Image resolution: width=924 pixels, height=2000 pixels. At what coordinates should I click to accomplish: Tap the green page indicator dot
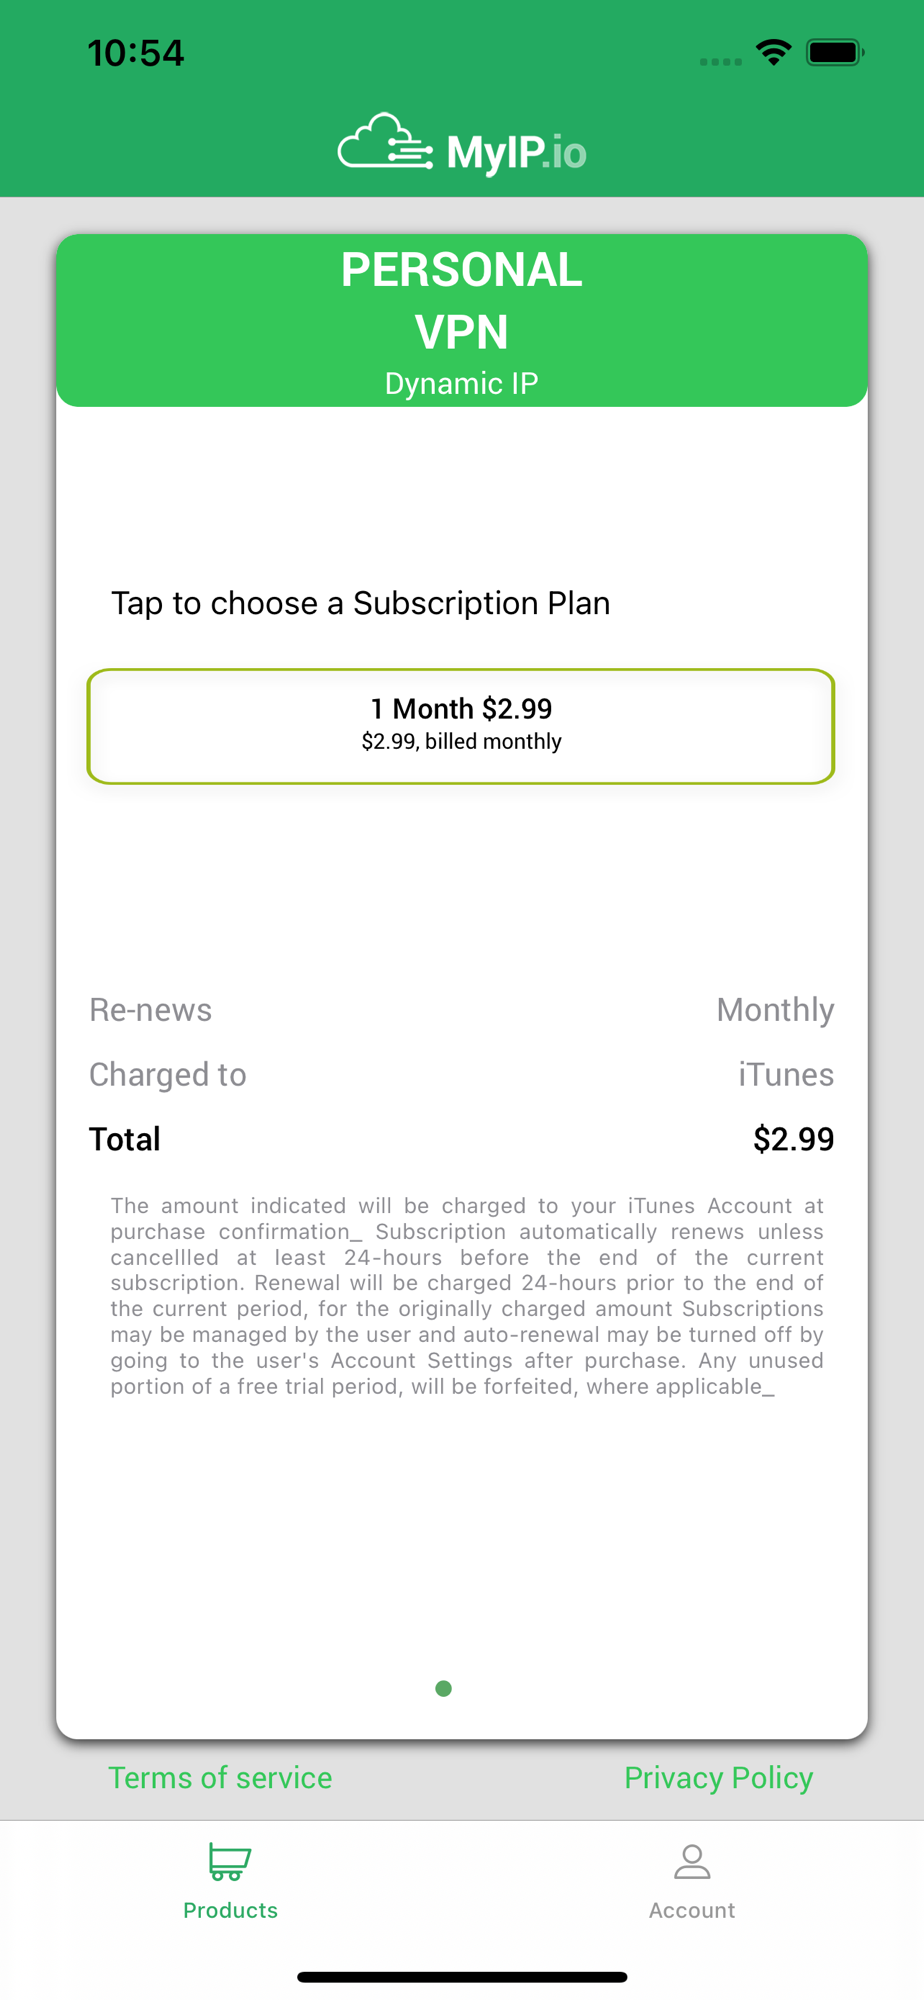444,1689
